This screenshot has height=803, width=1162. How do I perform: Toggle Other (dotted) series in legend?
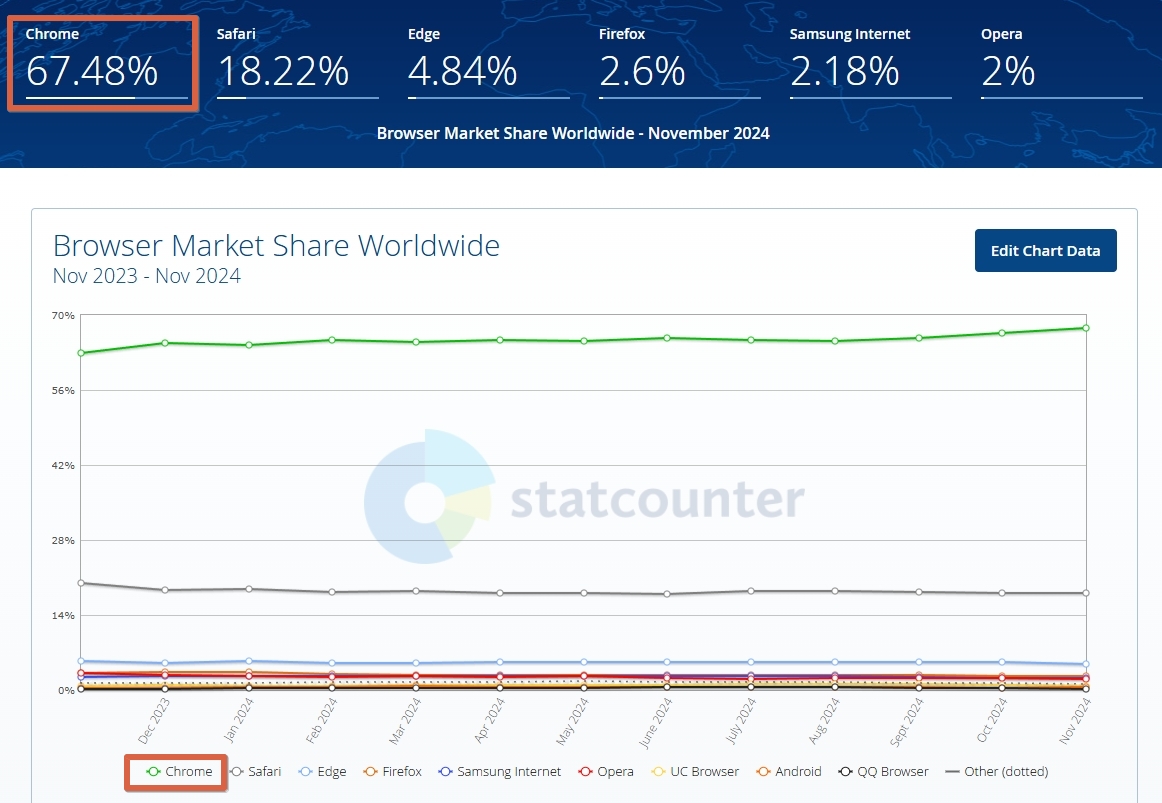997,771
